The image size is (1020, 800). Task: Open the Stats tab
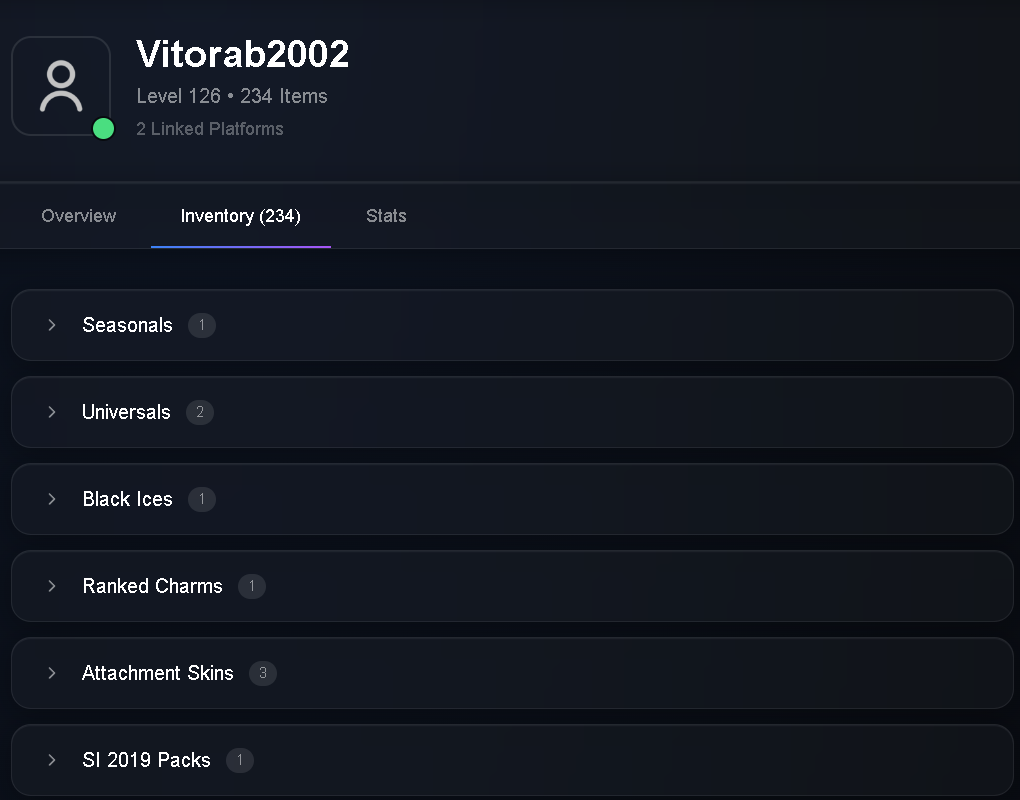pos(386,216)
